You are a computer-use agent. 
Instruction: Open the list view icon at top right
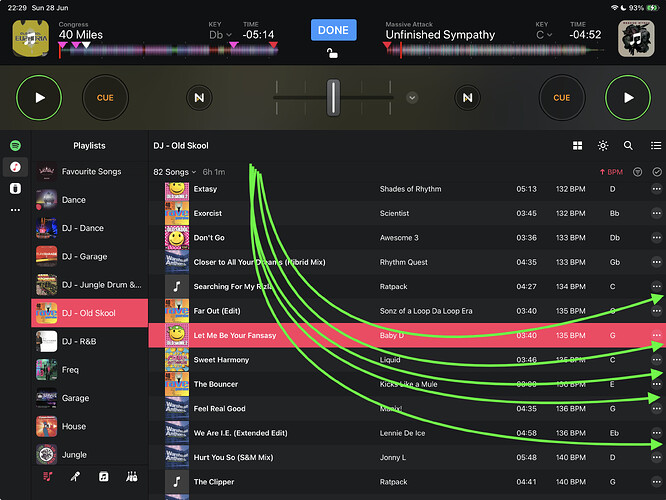point(655,146)
